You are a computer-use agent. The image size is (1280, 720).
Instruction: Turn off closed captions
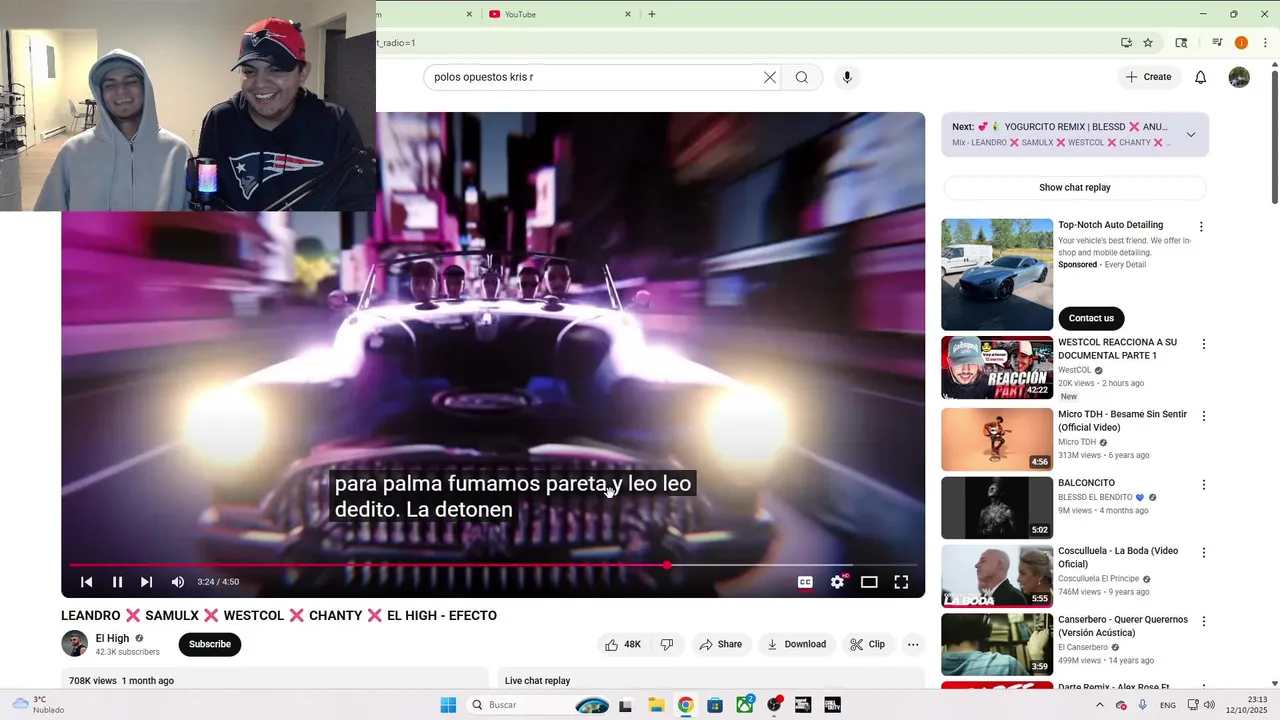click(805, 582)
